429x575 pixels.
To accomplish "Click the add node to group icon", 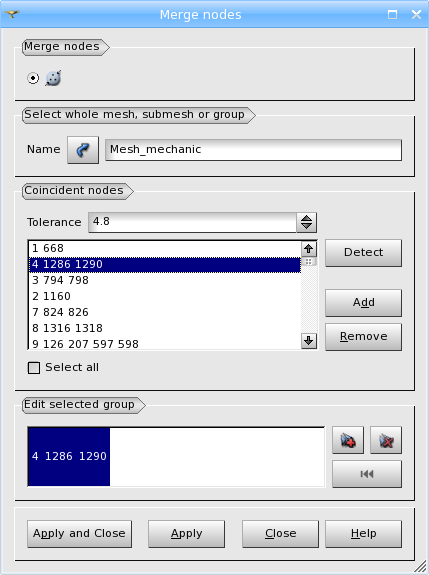I will pyautogui.click(x=348, y=440).
